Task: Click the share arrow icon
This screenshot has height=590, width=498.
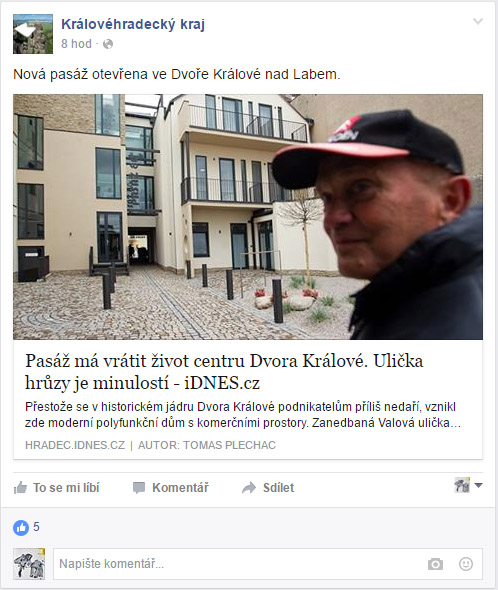Action: [249, 488]
